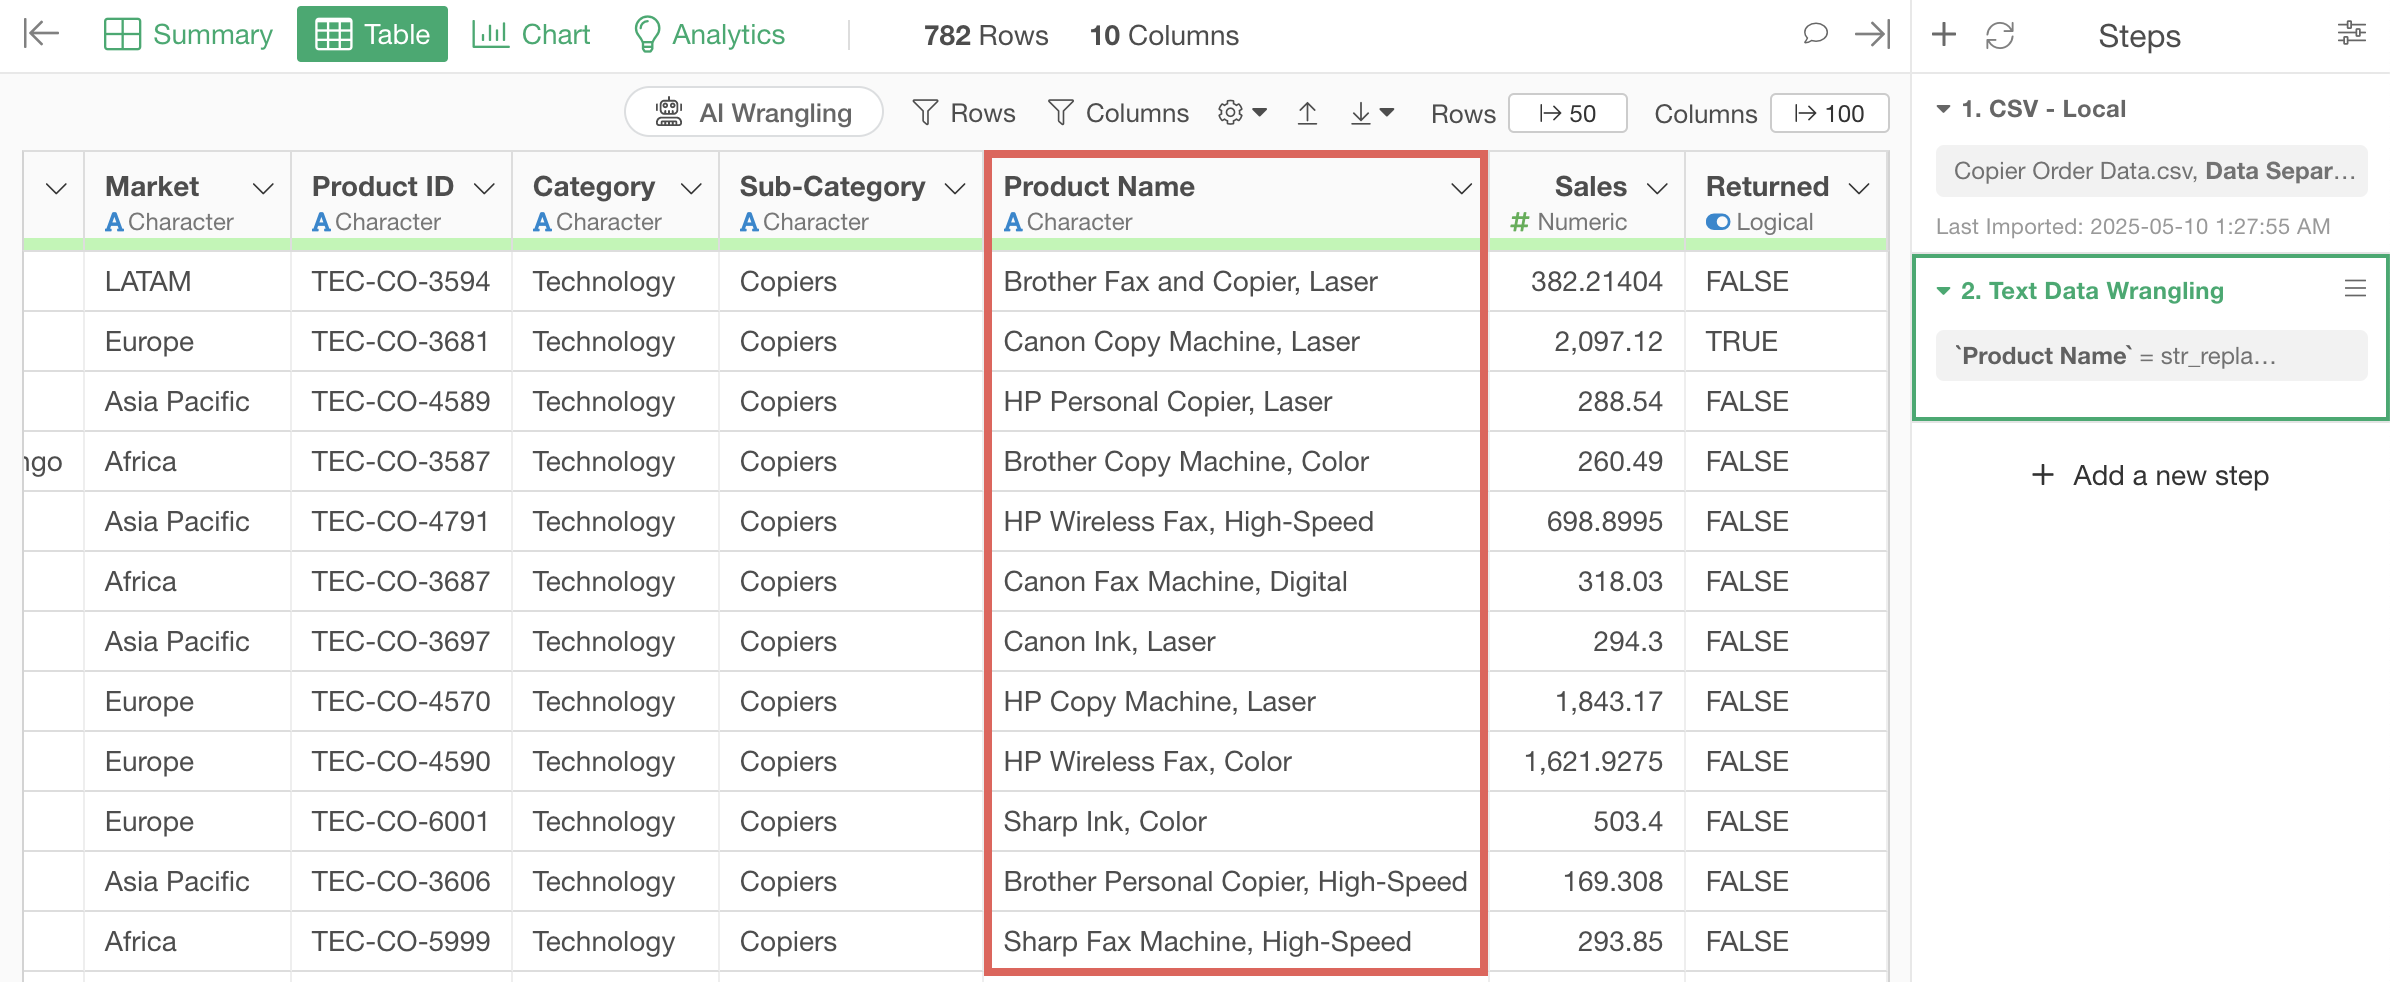Open the Chart tab
The height and width of the screenshot is (982, 2390).
[x=531, y=34]
